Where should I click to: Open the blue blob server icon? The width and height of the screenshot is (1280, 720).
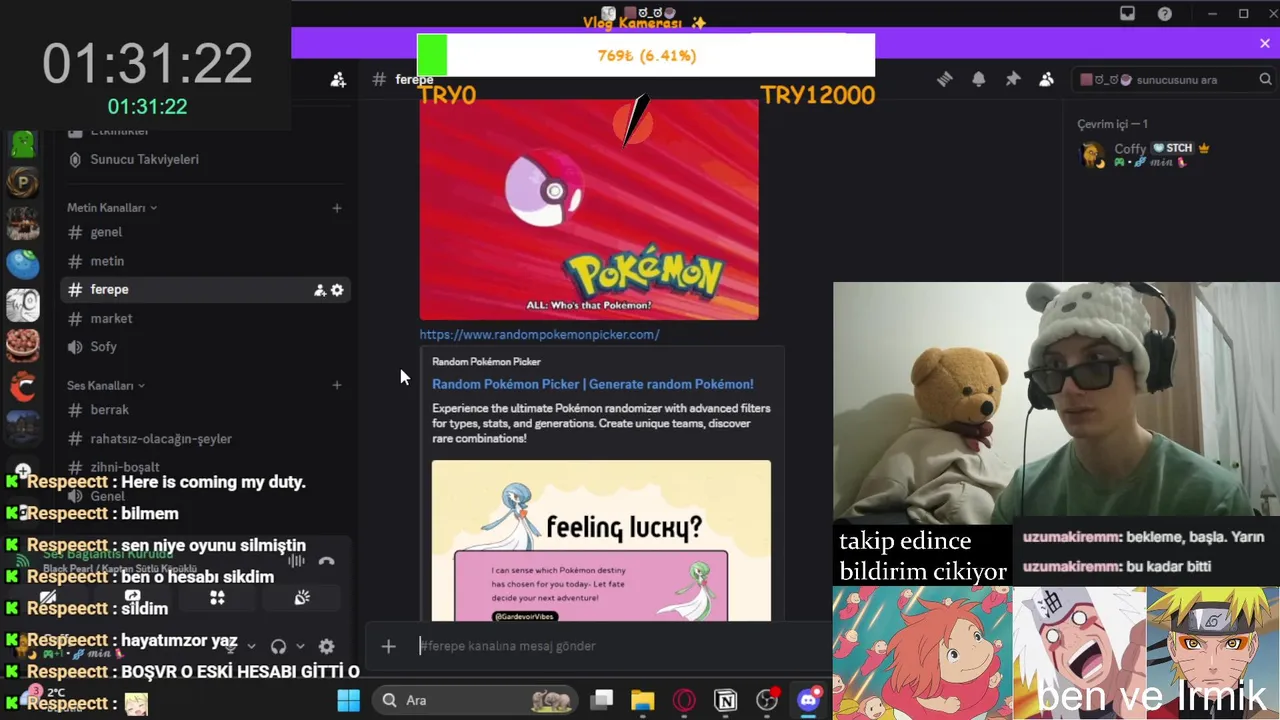point(23,264)
